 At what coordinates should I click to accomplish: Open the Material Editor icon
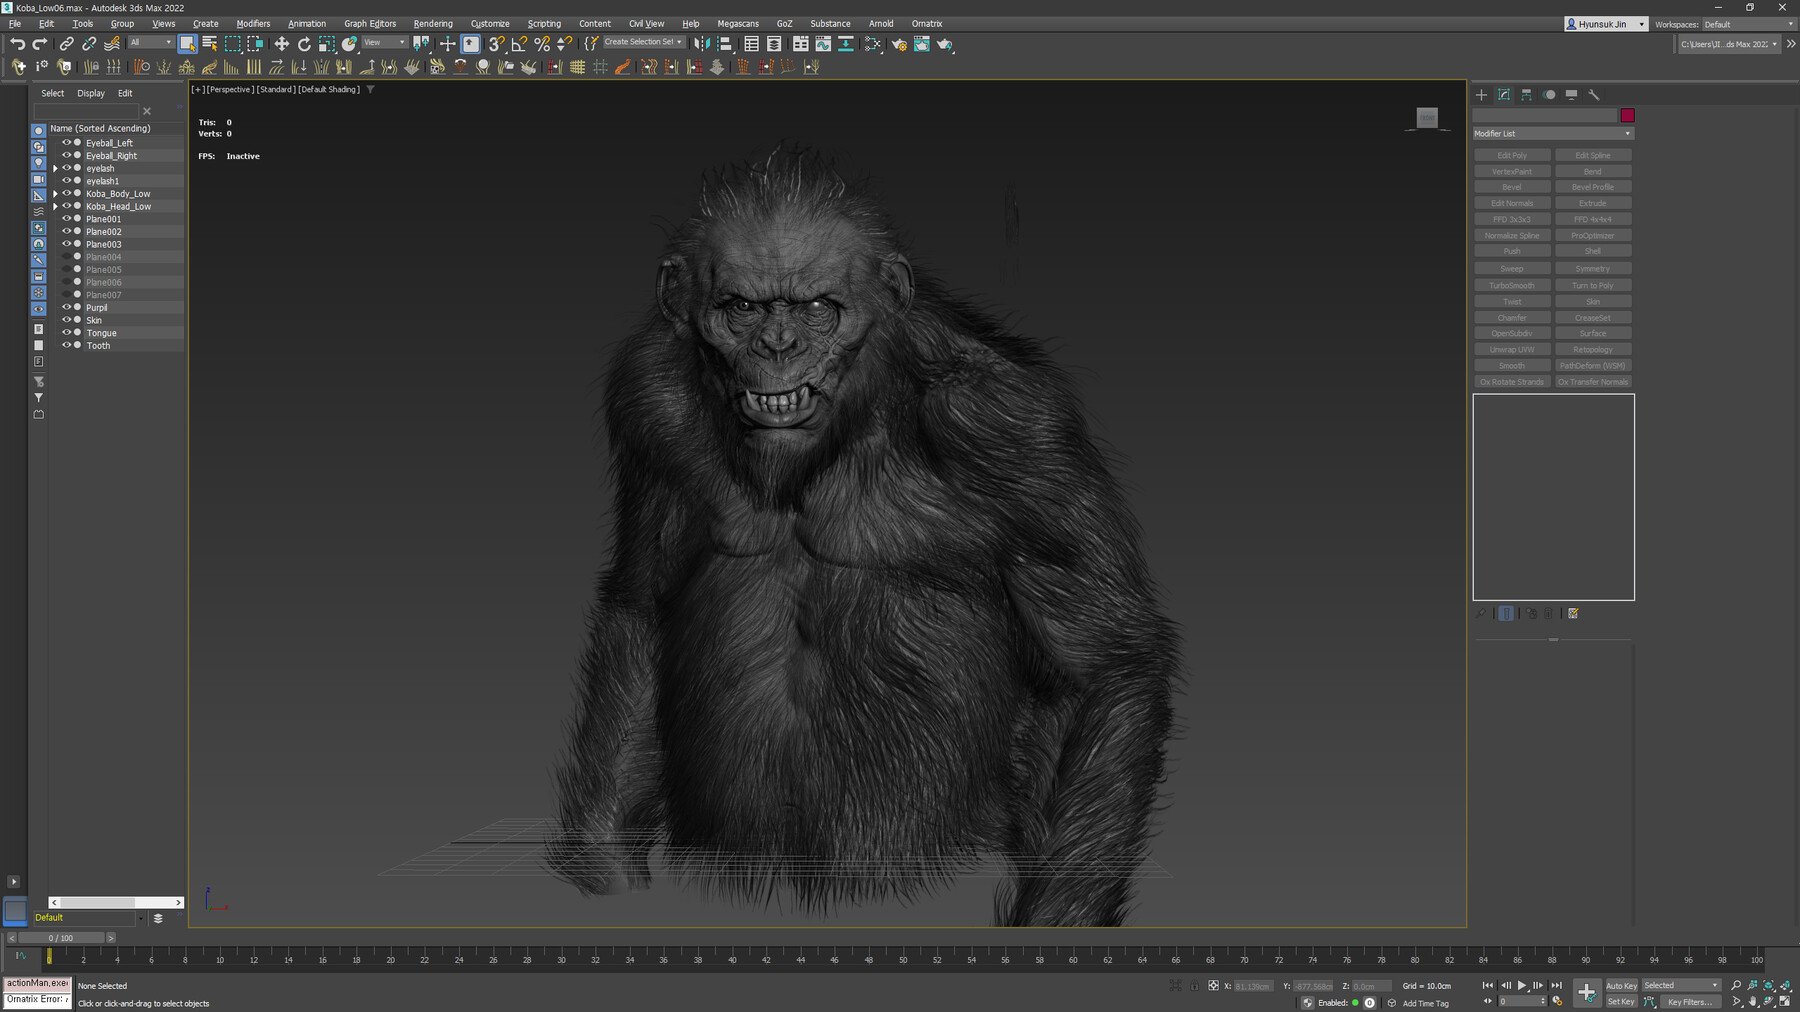(x=873, y=44)
